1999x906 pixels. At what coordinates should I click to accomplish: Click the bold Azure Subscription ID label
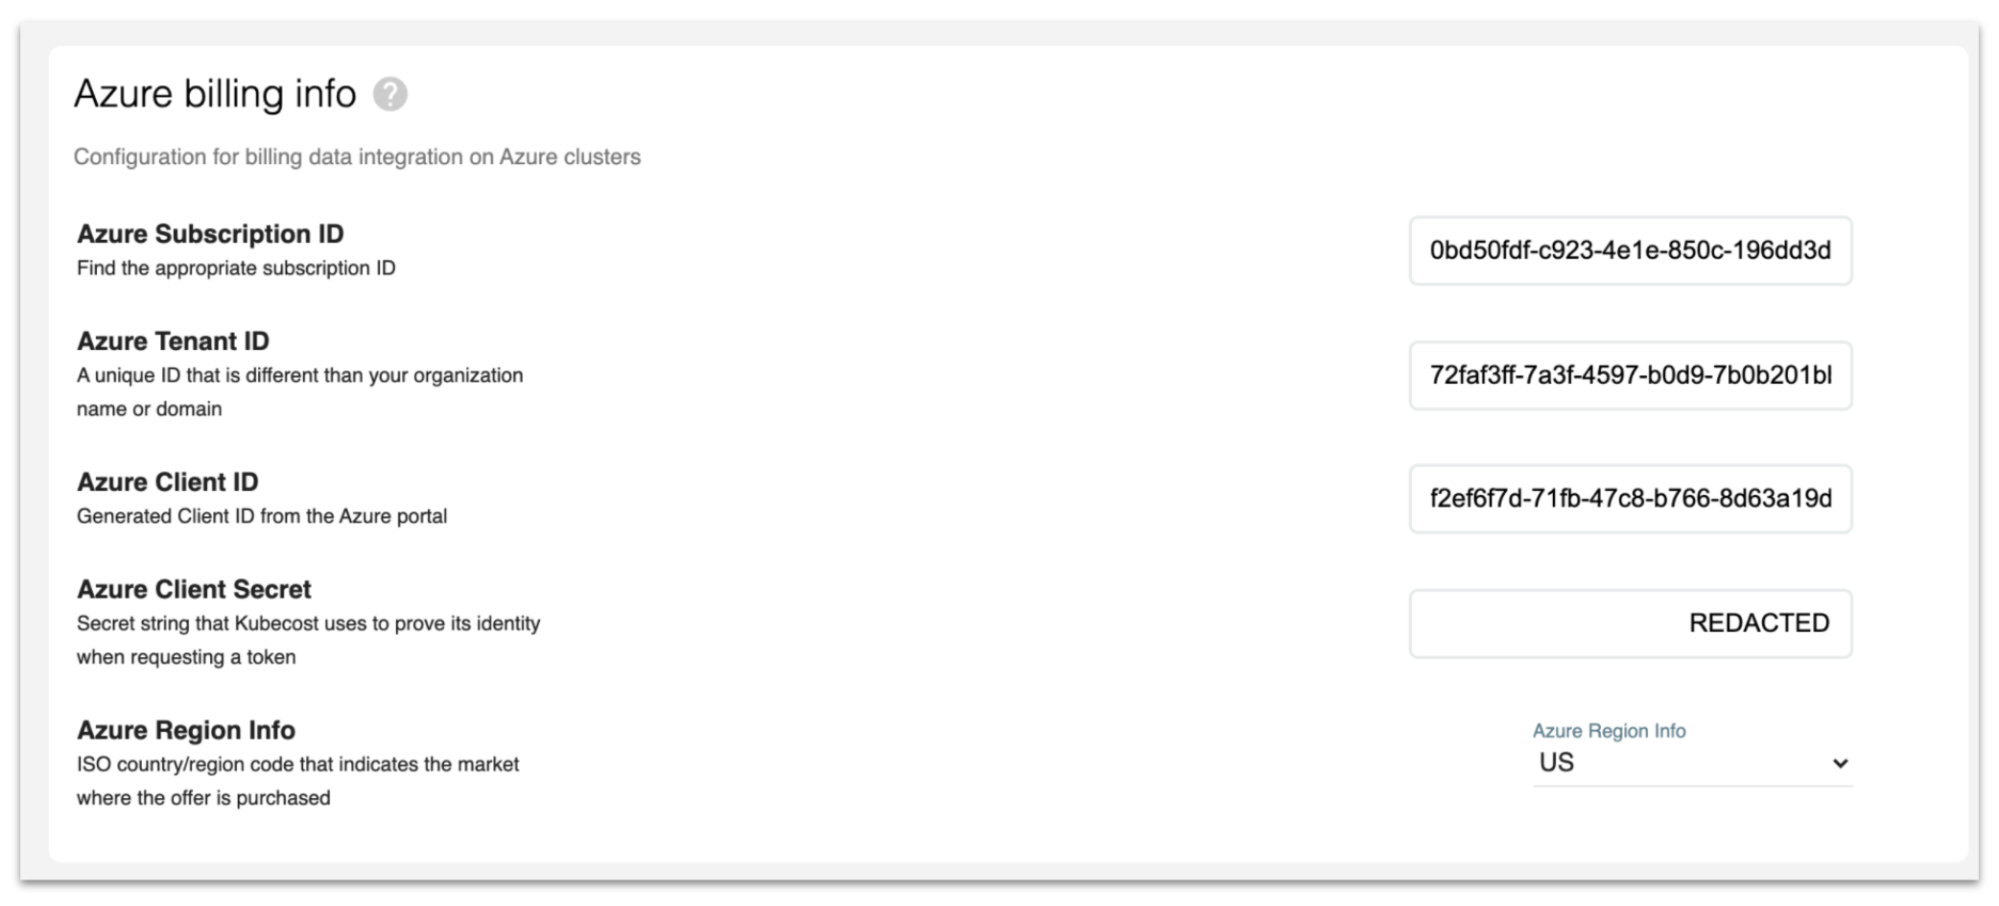[210, 234]
